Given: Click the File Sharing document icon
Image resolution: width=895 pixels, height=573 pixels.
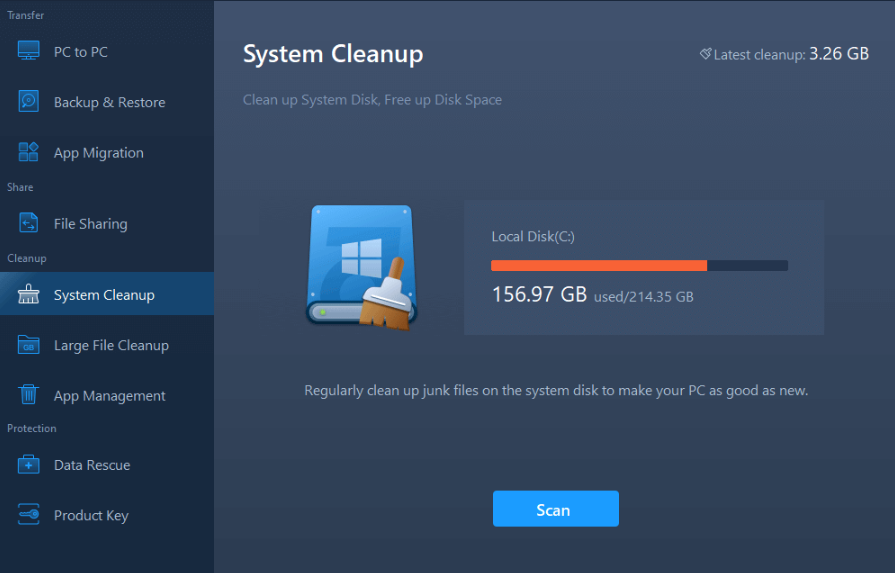Looking at the screenshot, I should (29, 223).
